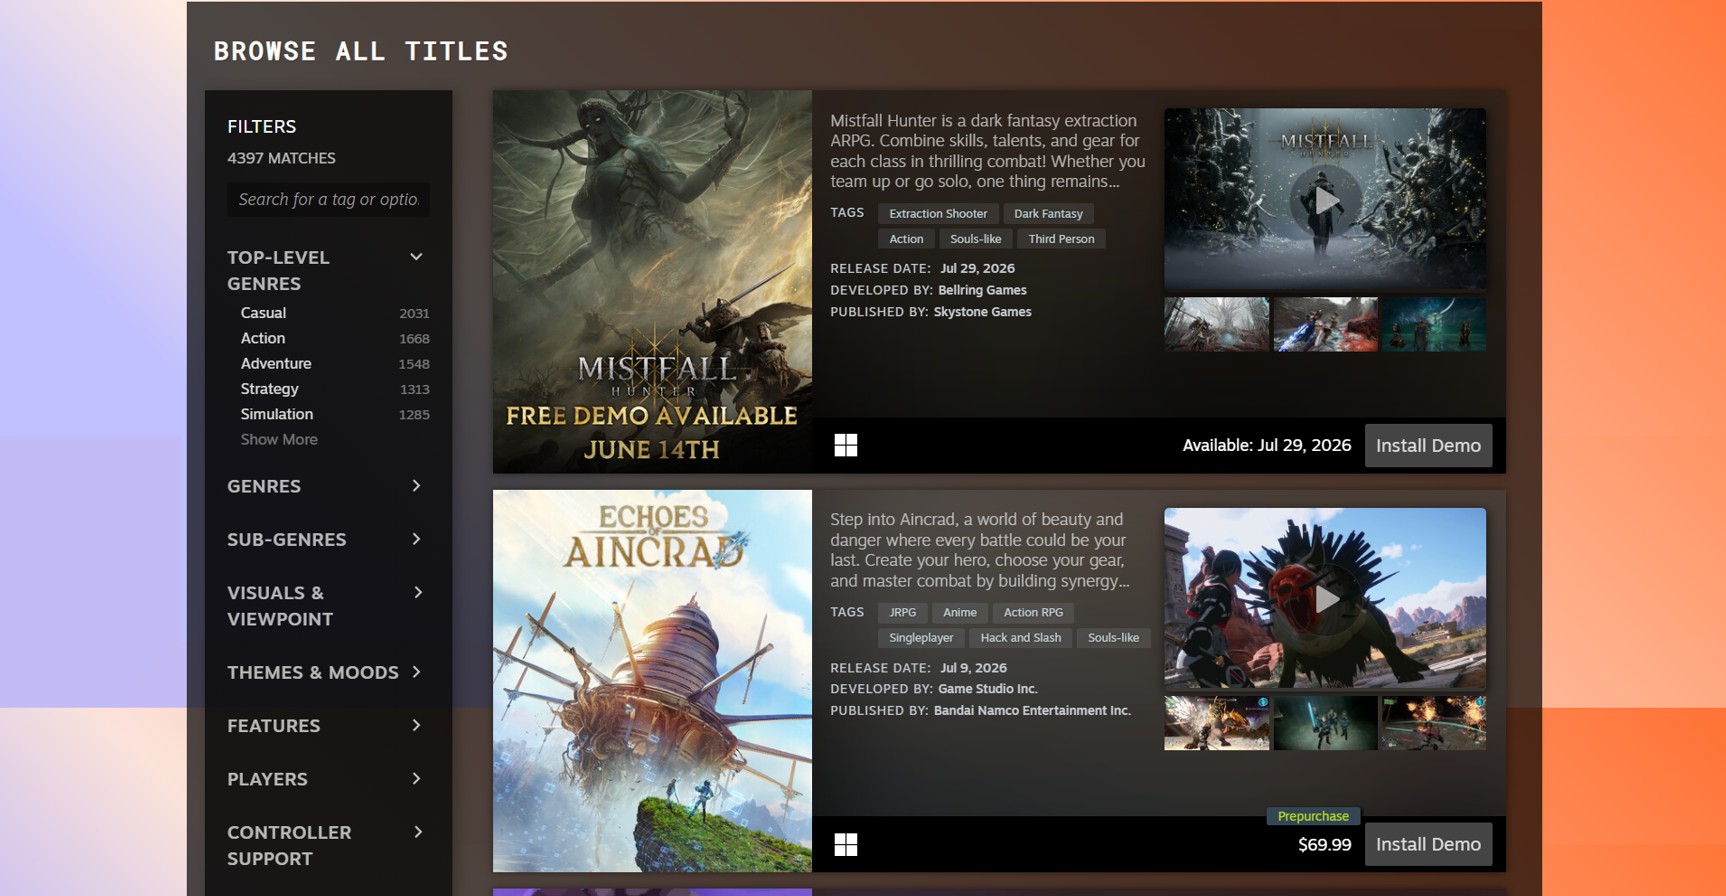Open the Third Person tag

[x=1061, y=239]
